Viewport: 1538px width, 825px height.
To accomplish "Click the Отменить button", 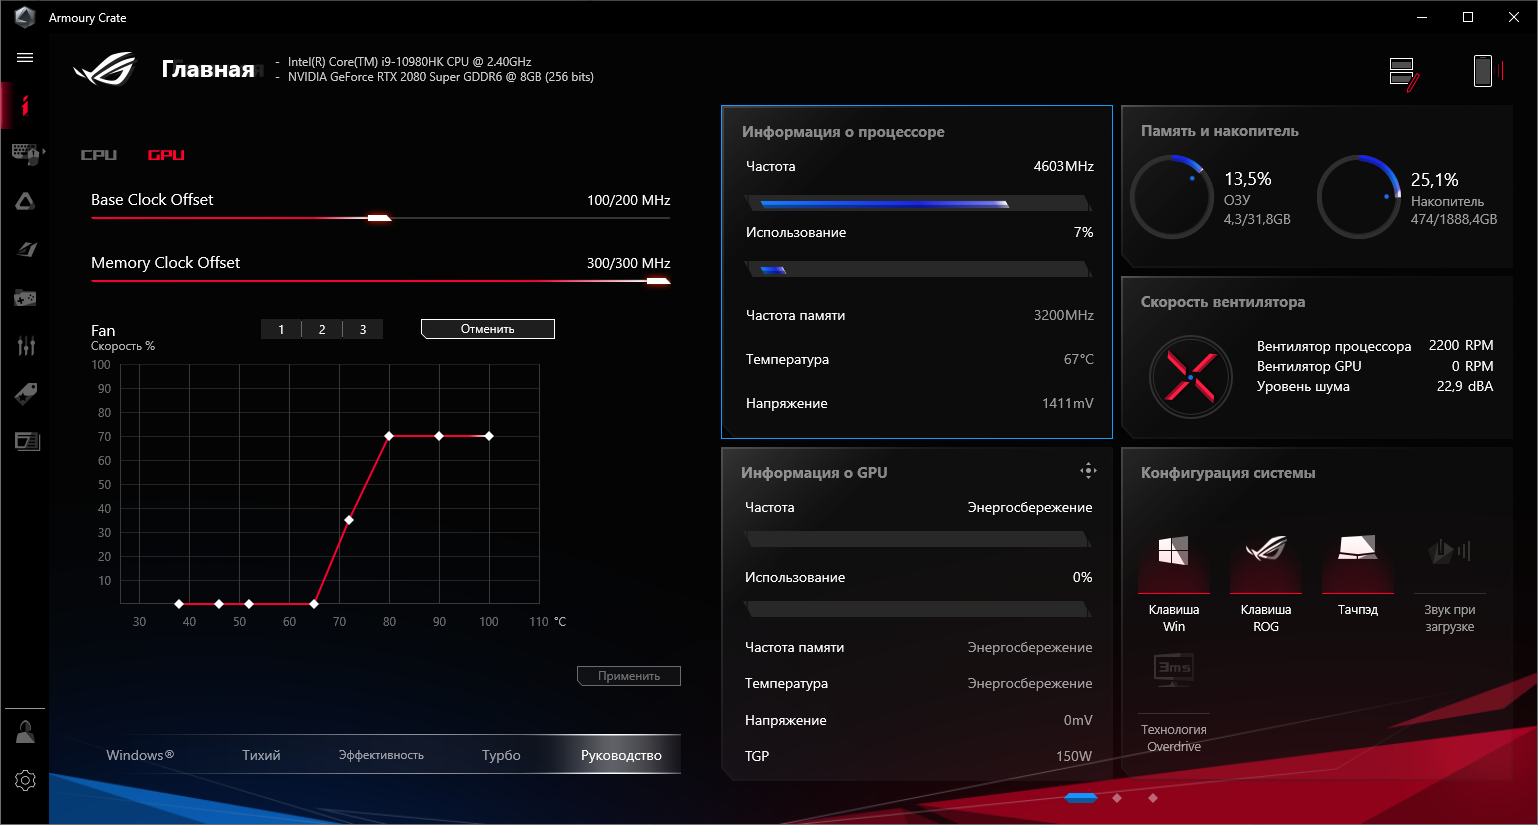I will (488, 329).
